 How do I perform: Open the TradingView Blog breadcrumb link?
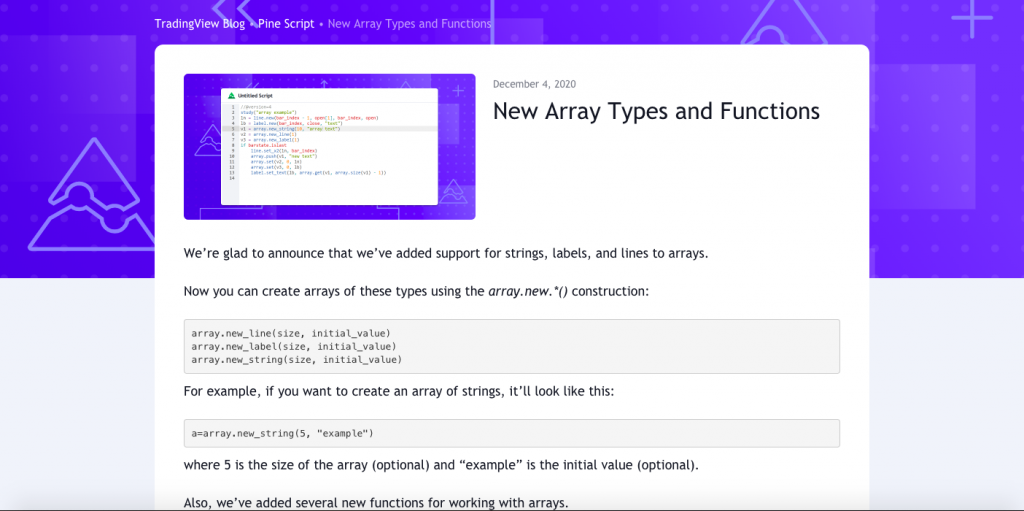point(200,24)
